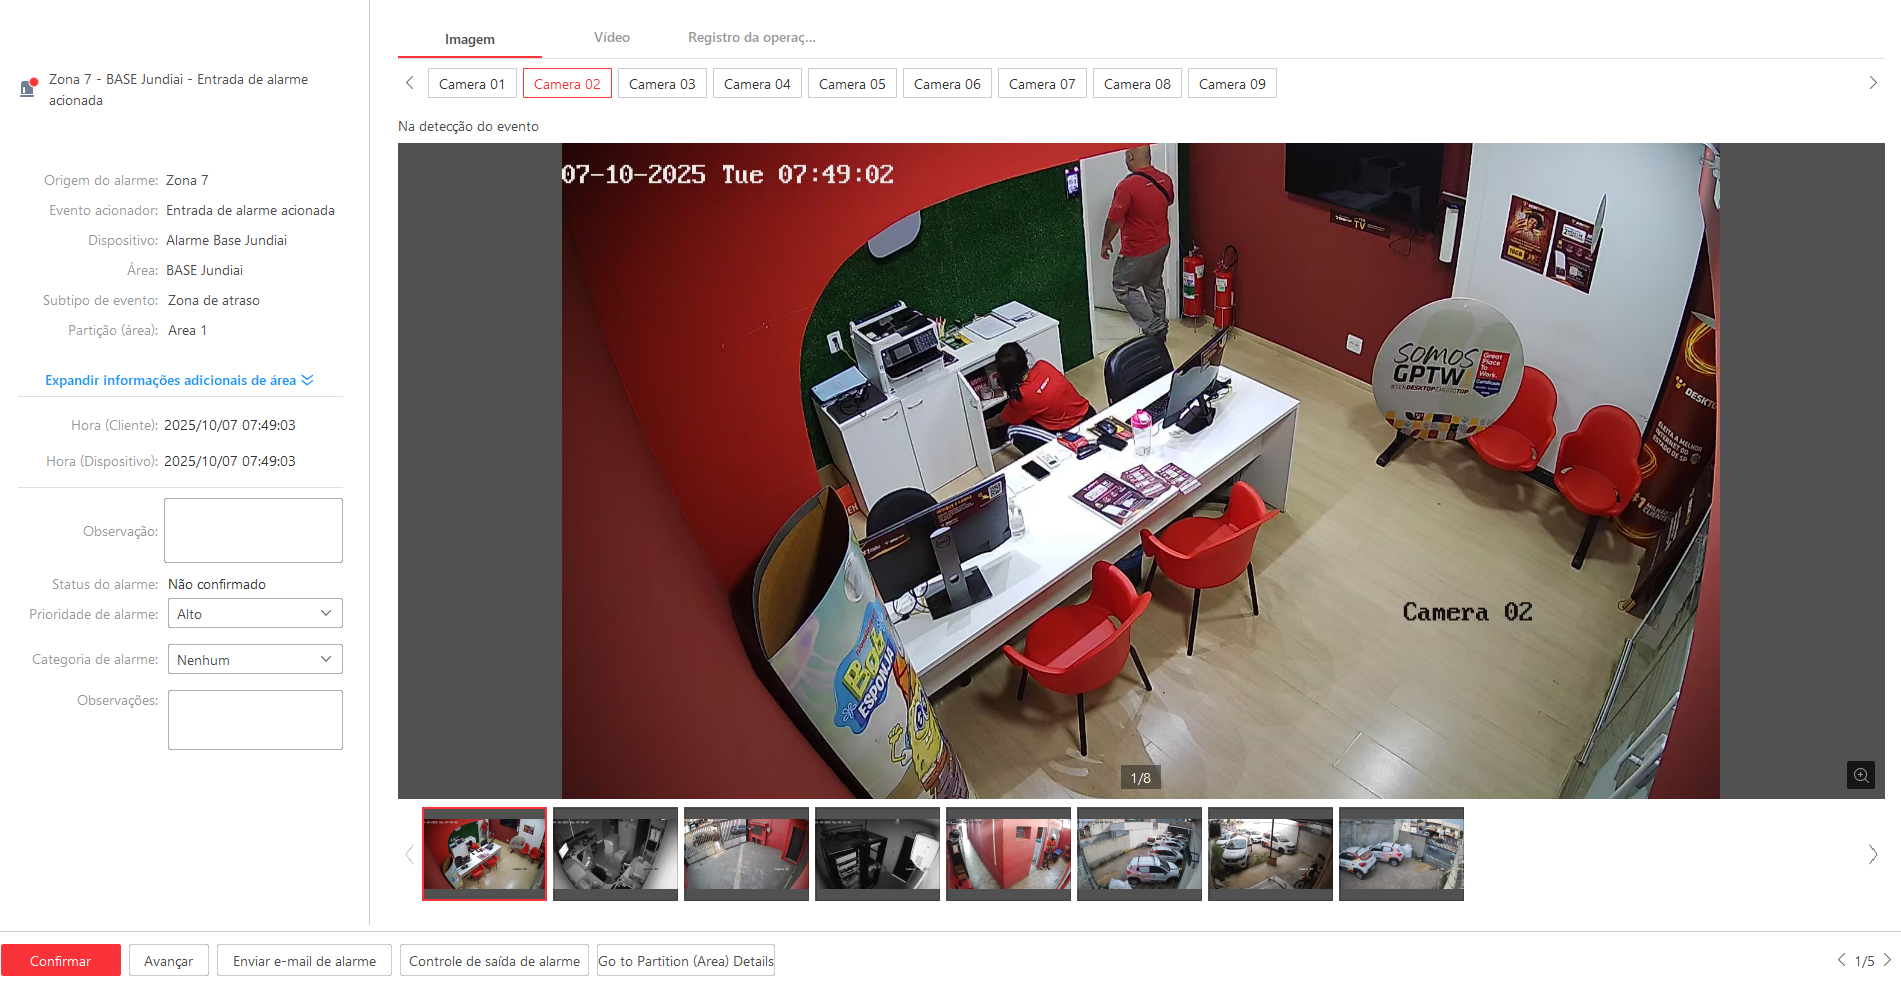Image resolution: width=1901 pixels, height=988 pixels.
Task: Go to previous alarm in 1/5 pager
Action: tap(1841, 960)
